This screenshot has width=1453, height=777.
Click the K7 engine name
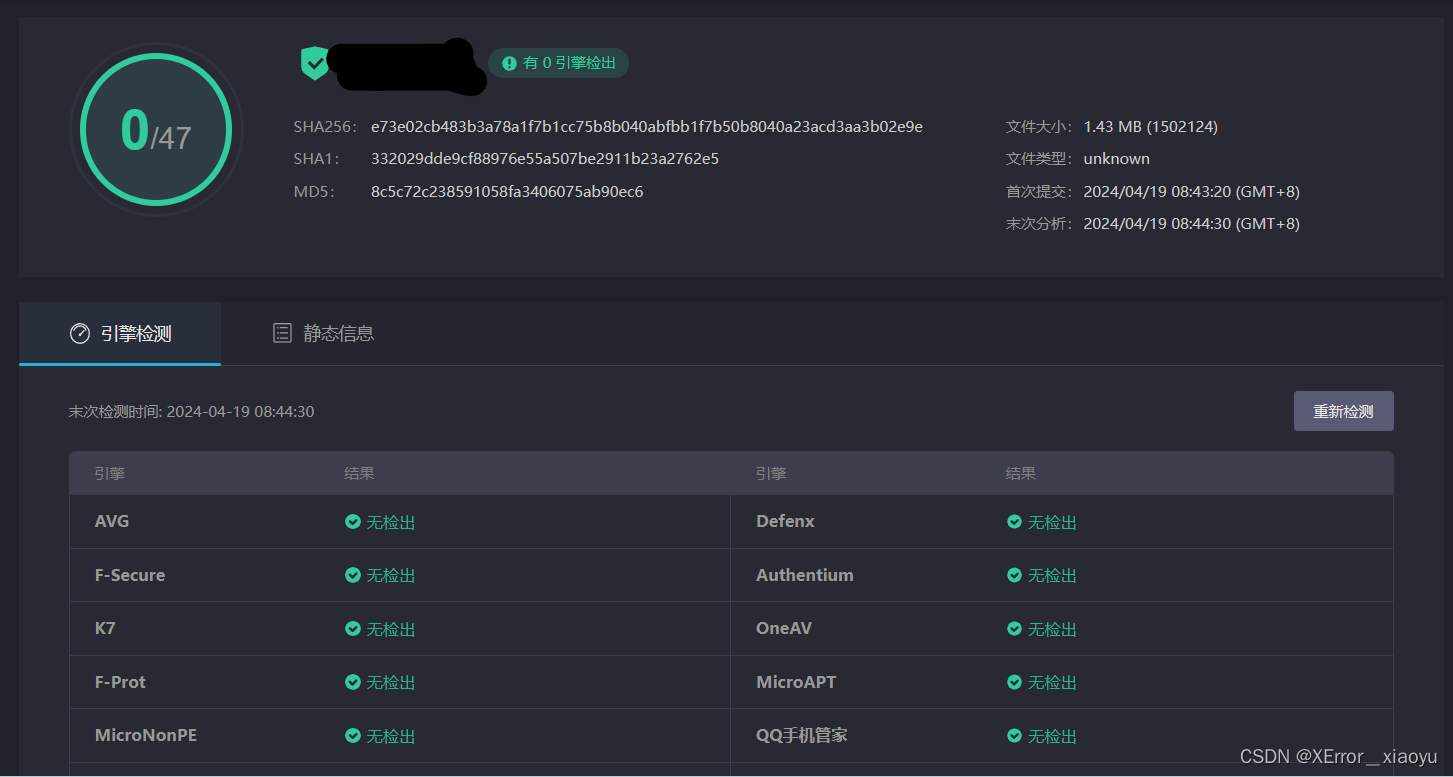click(x=105, y=628)
